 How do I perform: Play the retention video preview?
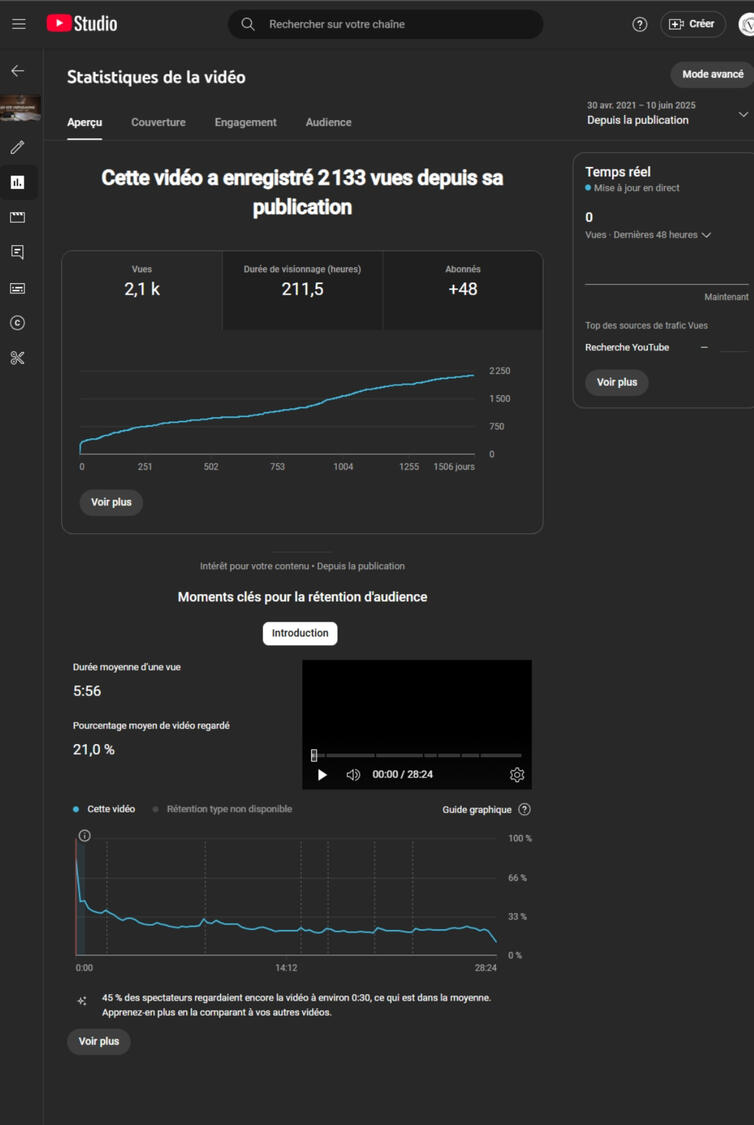[322, 775]
